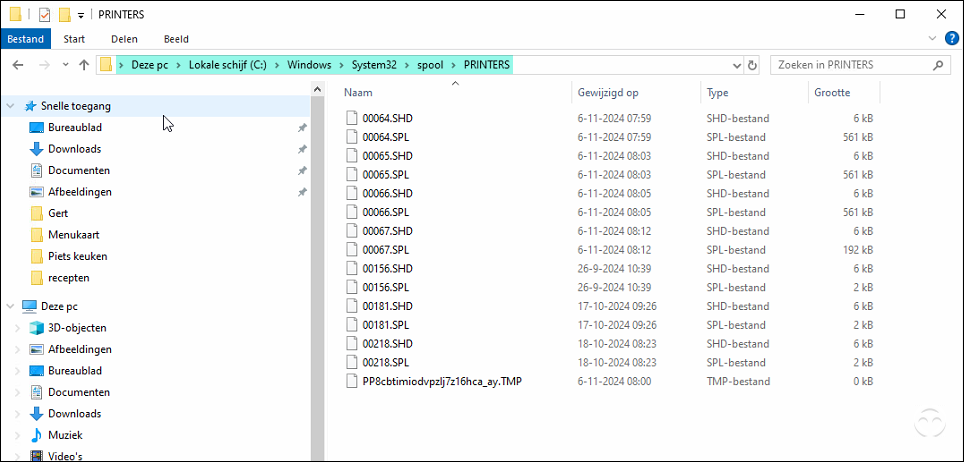Go up one folder level with up arrow
964x462 pixels.
click(84, 65)
